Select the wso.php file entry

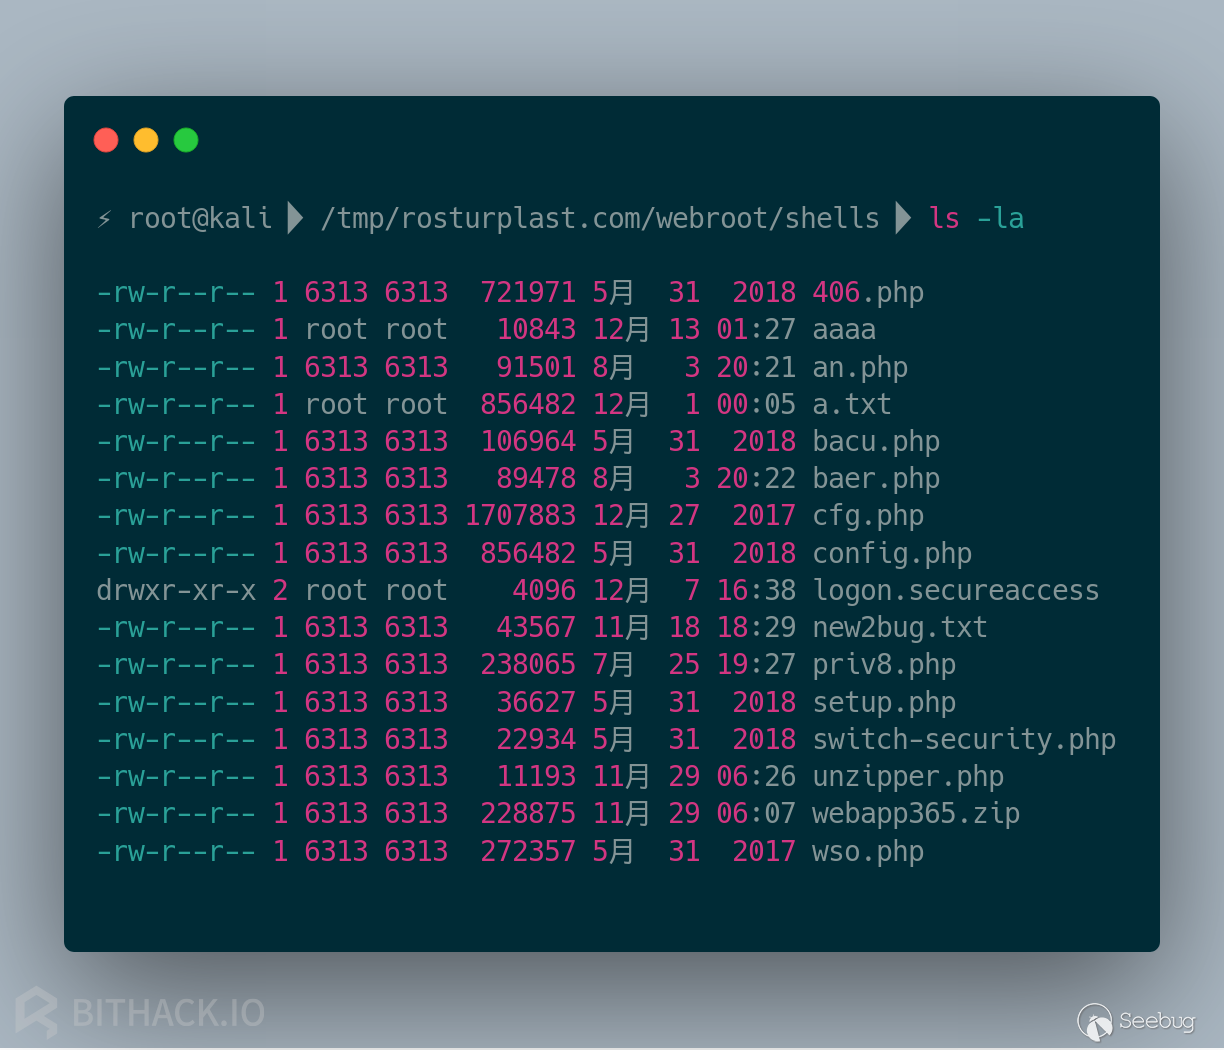point(866,851)
